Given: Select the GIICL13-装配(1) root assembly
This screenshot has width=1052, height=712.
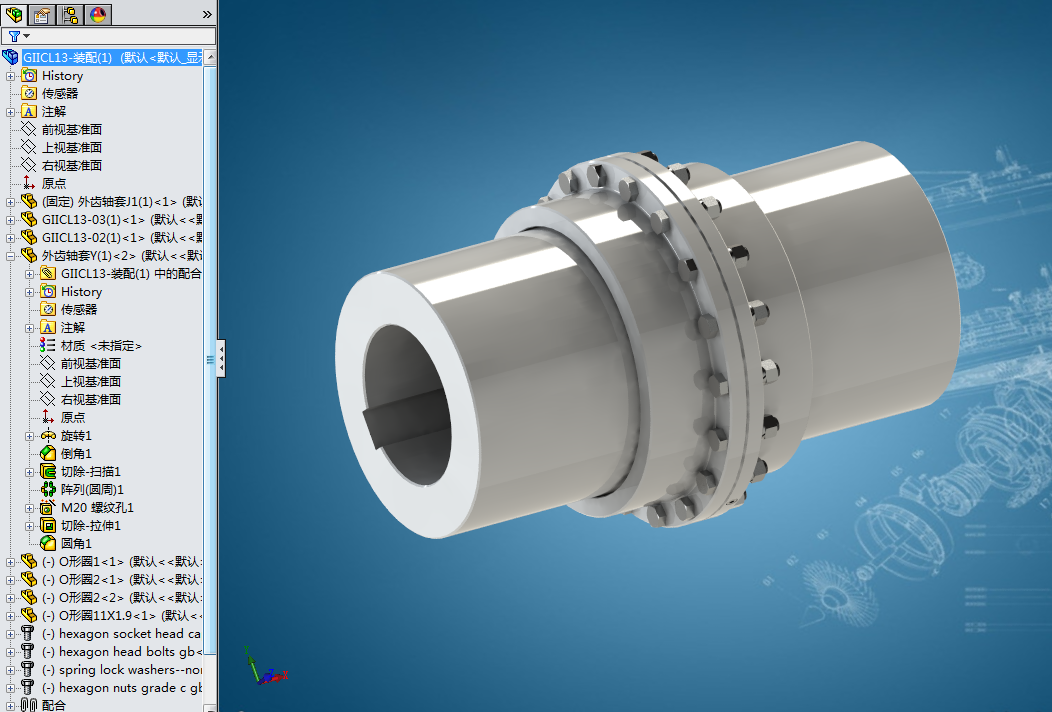Looking at the screenshot, I should point(112,58).
